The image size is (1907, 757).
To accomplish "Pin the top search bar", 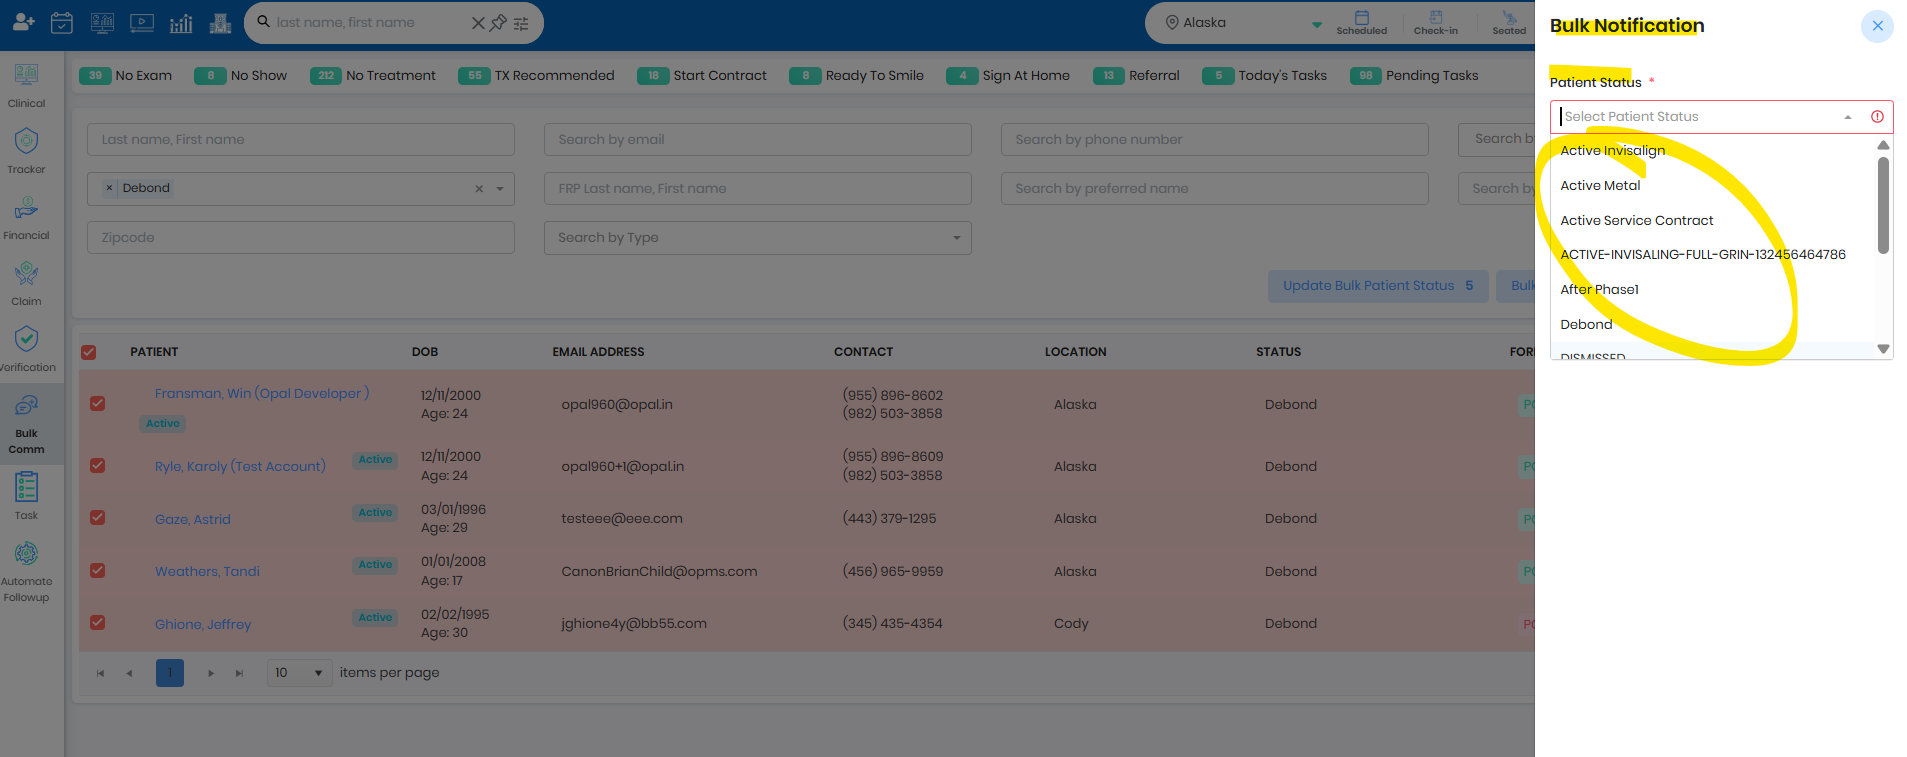I will point(498,23).
